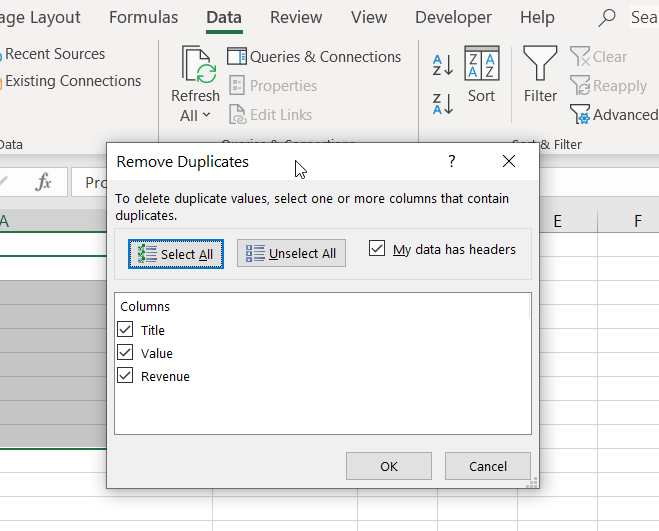Uncheck the Value column checkbox
Screen dimensions: 659x531
pos(125,352)
